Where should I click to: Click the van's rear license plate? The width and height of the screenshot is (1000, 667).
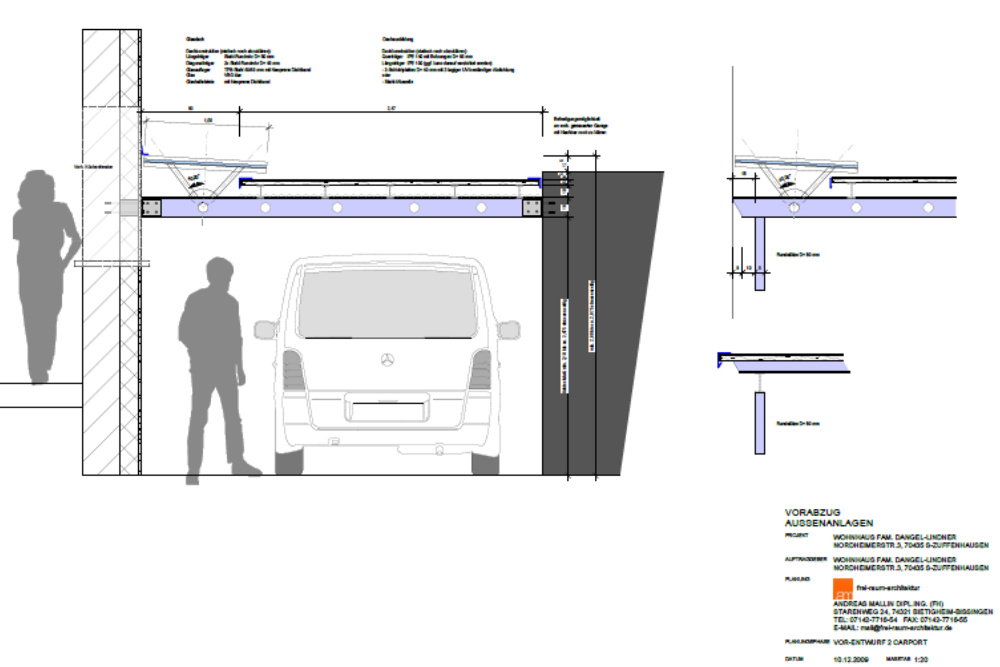tap(387, 409)
